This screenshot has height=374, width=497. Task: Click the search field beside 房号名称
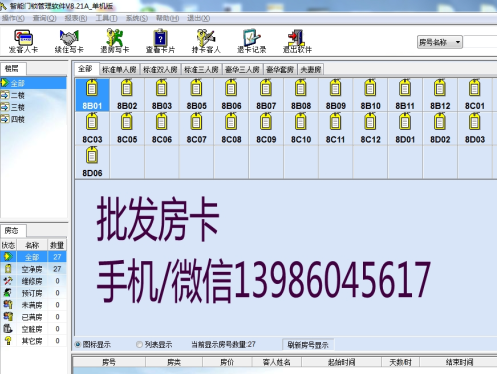click(480, 42)
